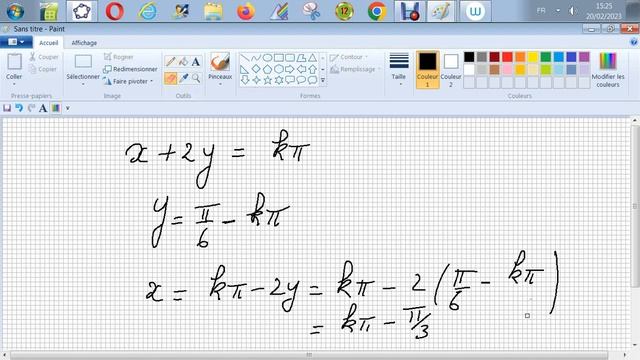Choose the diagonal line shape
Viewport: 640px width, 360px height.
244,58
